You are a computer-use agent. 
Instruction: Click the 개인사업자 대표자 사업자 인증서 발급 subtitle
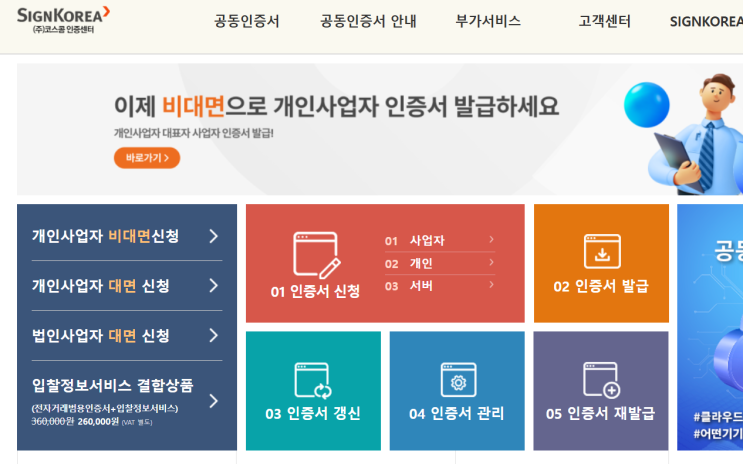194,133
